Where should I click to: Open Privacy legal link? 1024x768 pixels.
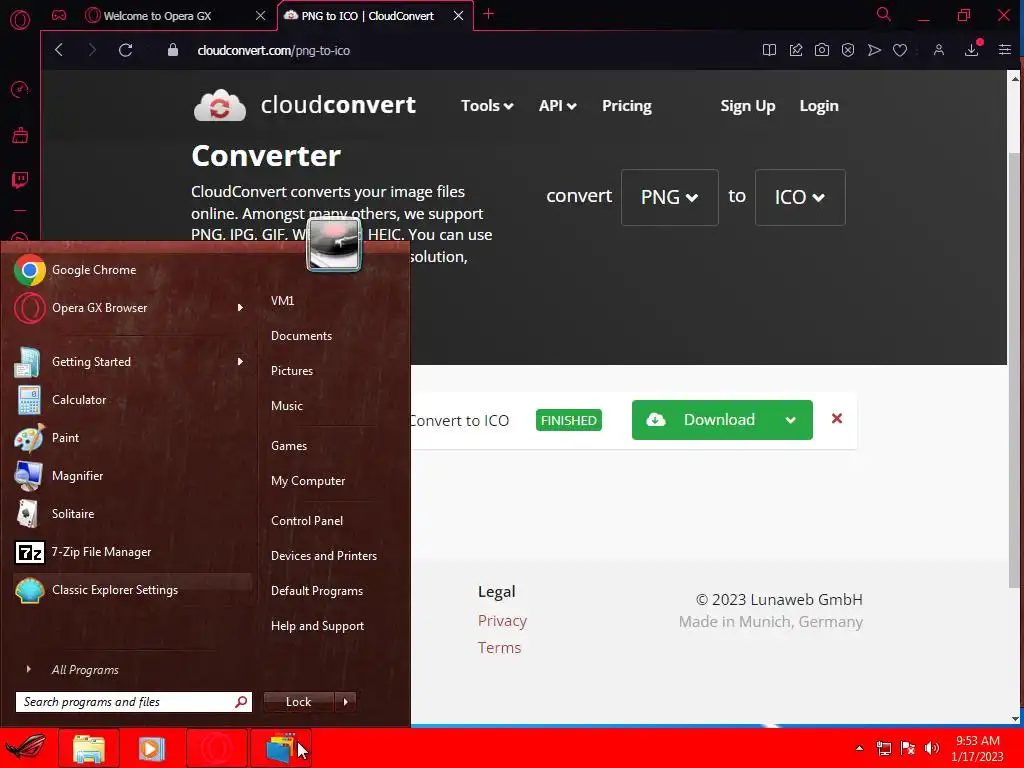502,620
